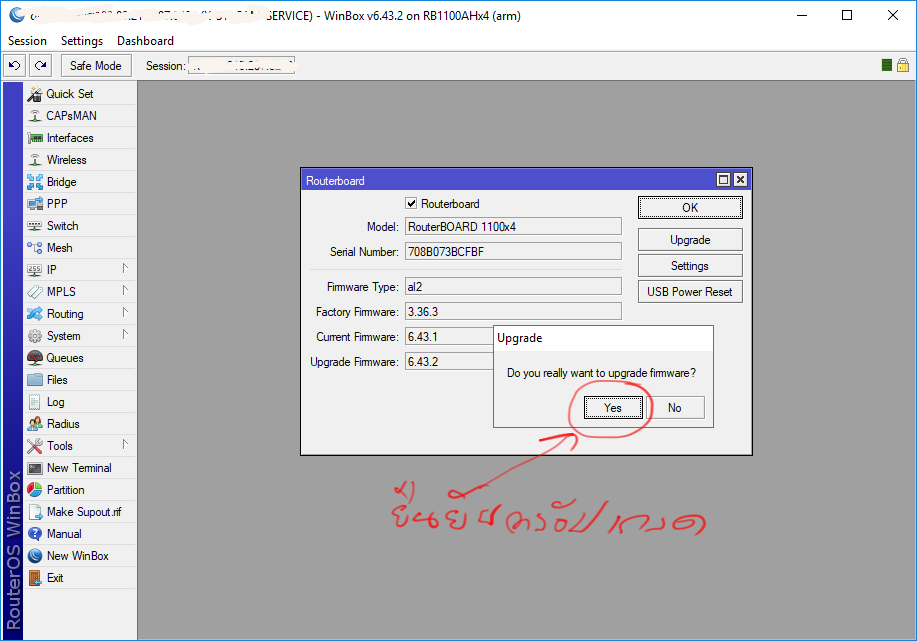Click the Factory Firmware field
Image resolution: width=917 pixels, height=641 pixels.
(513, 312)
